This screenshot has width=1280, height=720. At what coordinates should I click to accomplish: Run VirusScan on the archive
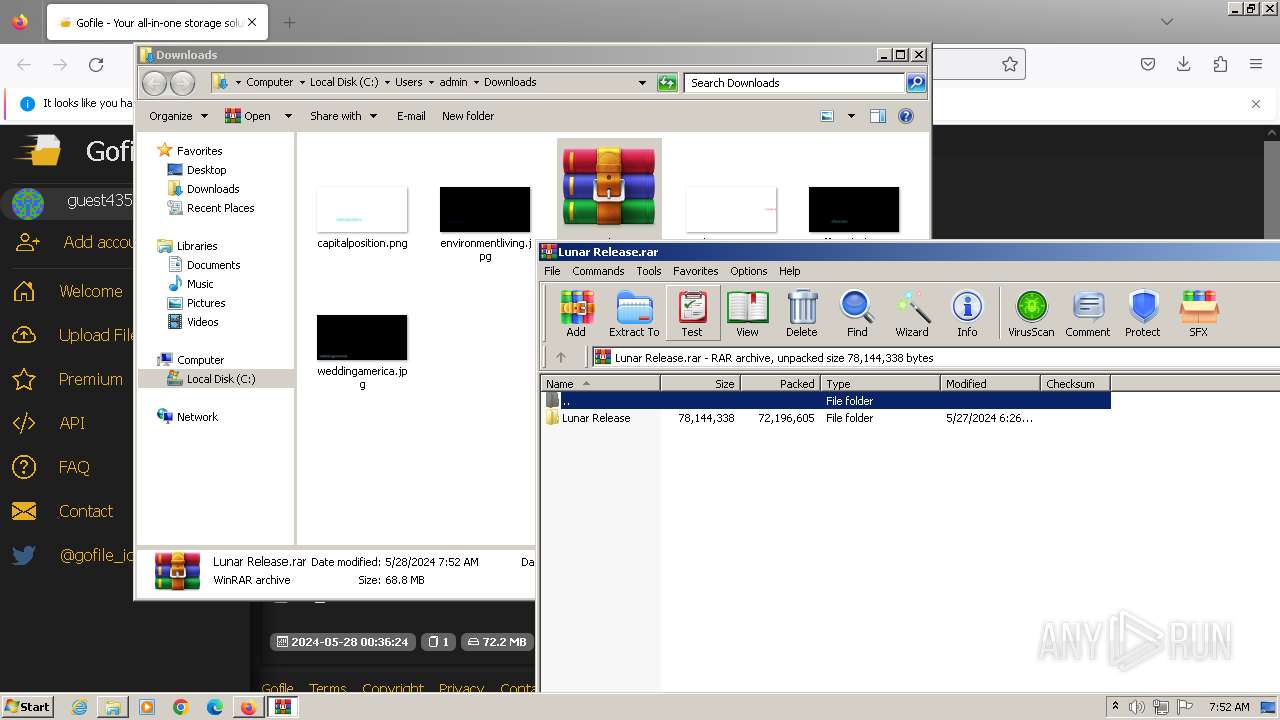[x=1031, y=313]
